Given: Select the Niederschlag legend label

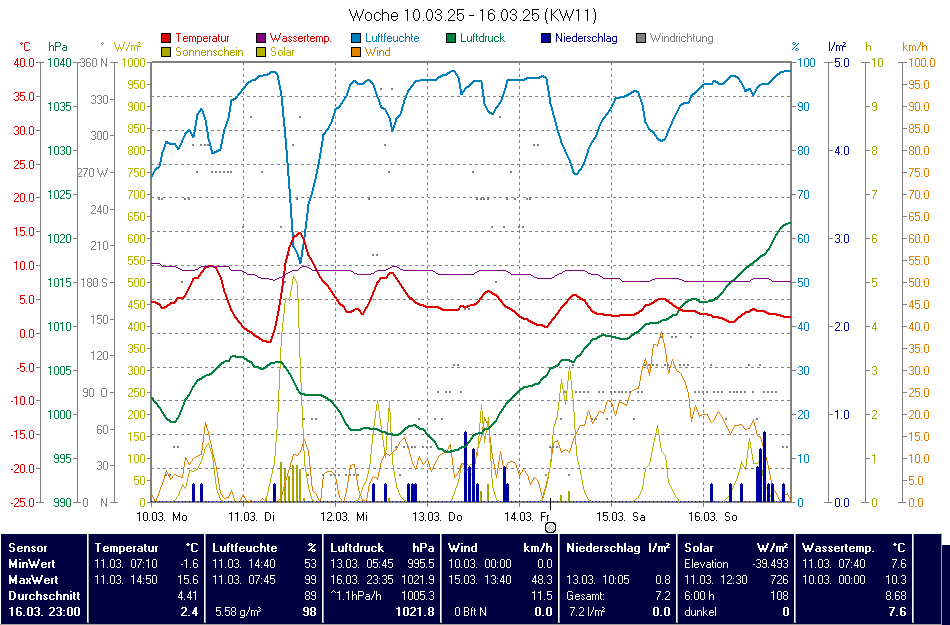Looking at the screenshot, I should pyautogui.click(x=586, y=38).
